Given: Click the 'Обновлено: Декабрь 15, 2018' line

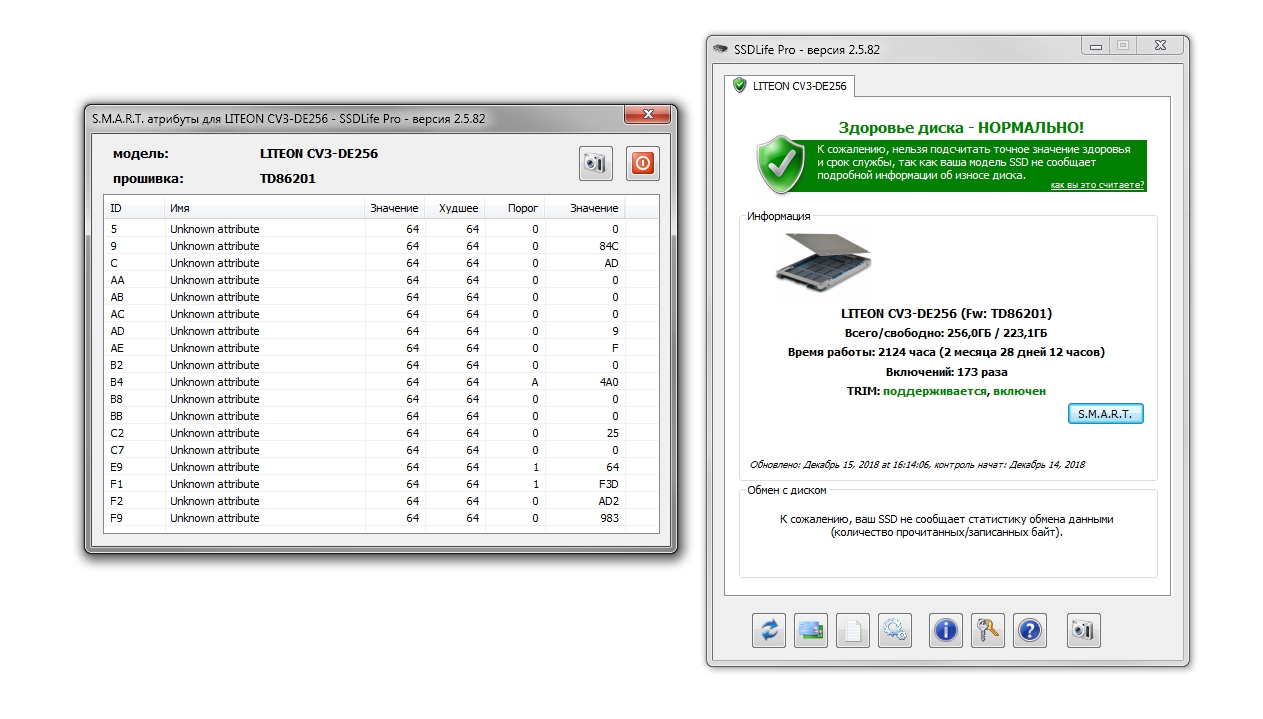Looking at the screenshot, I should (917, 465).
